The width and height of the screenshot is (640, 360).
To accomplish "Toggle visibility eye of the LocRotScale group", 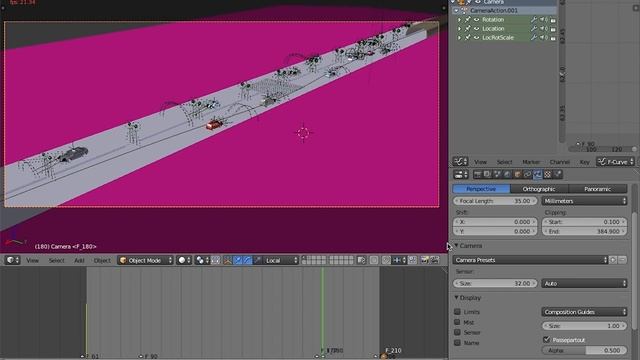I will 476,38.
